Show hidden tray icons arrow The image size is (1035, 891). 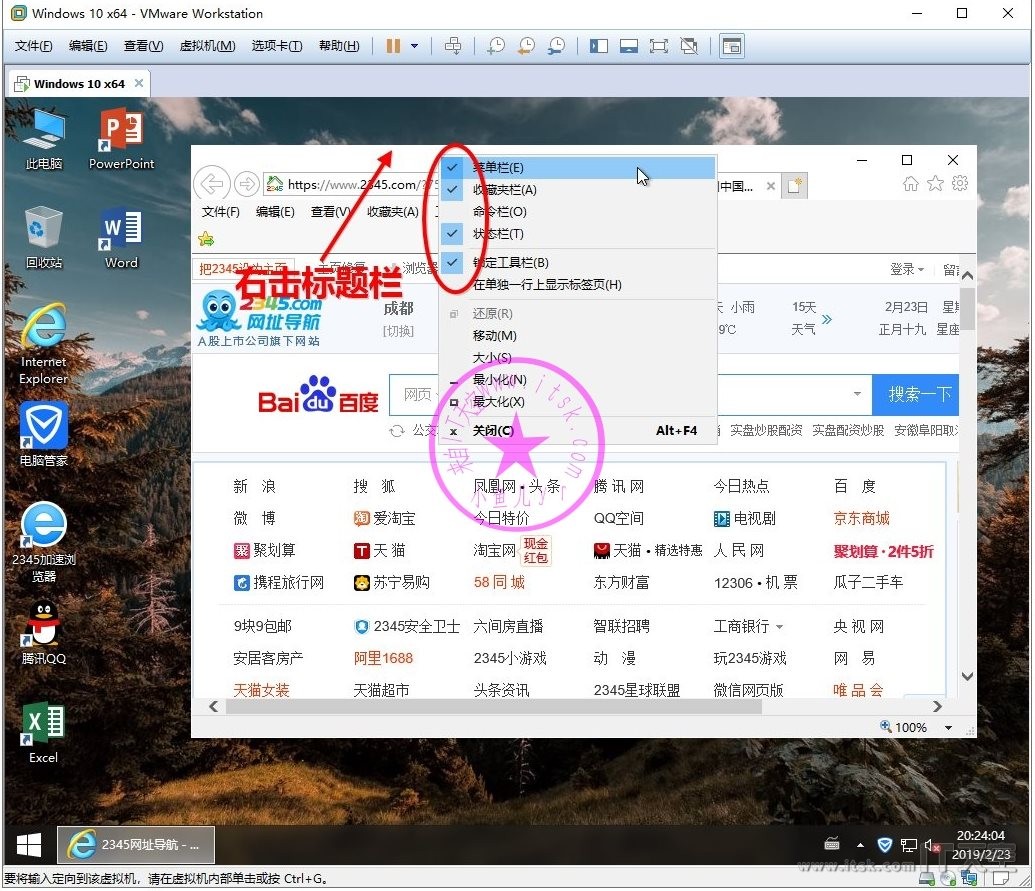pyautogui.click(x=860, y=845)
